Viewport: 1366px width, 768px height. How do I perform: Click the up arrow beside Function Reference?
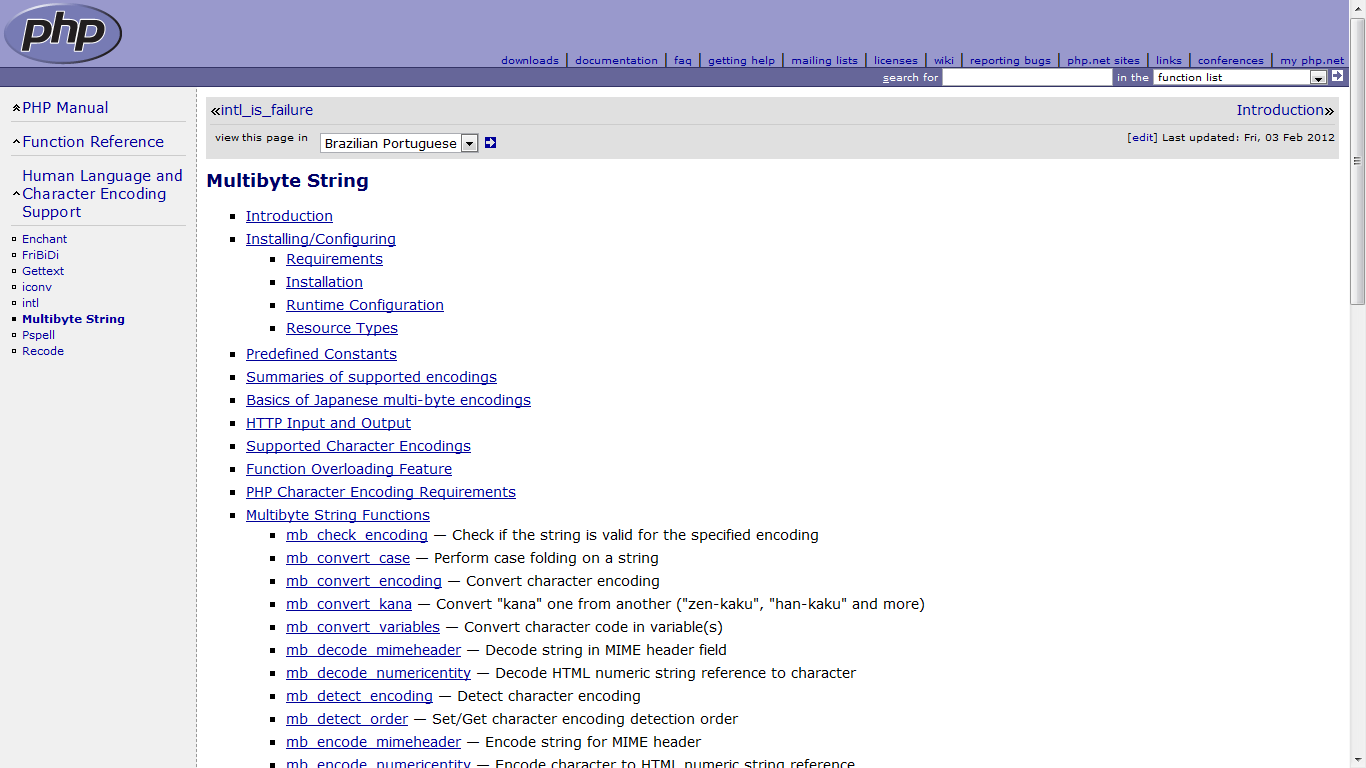click(16, 142)
